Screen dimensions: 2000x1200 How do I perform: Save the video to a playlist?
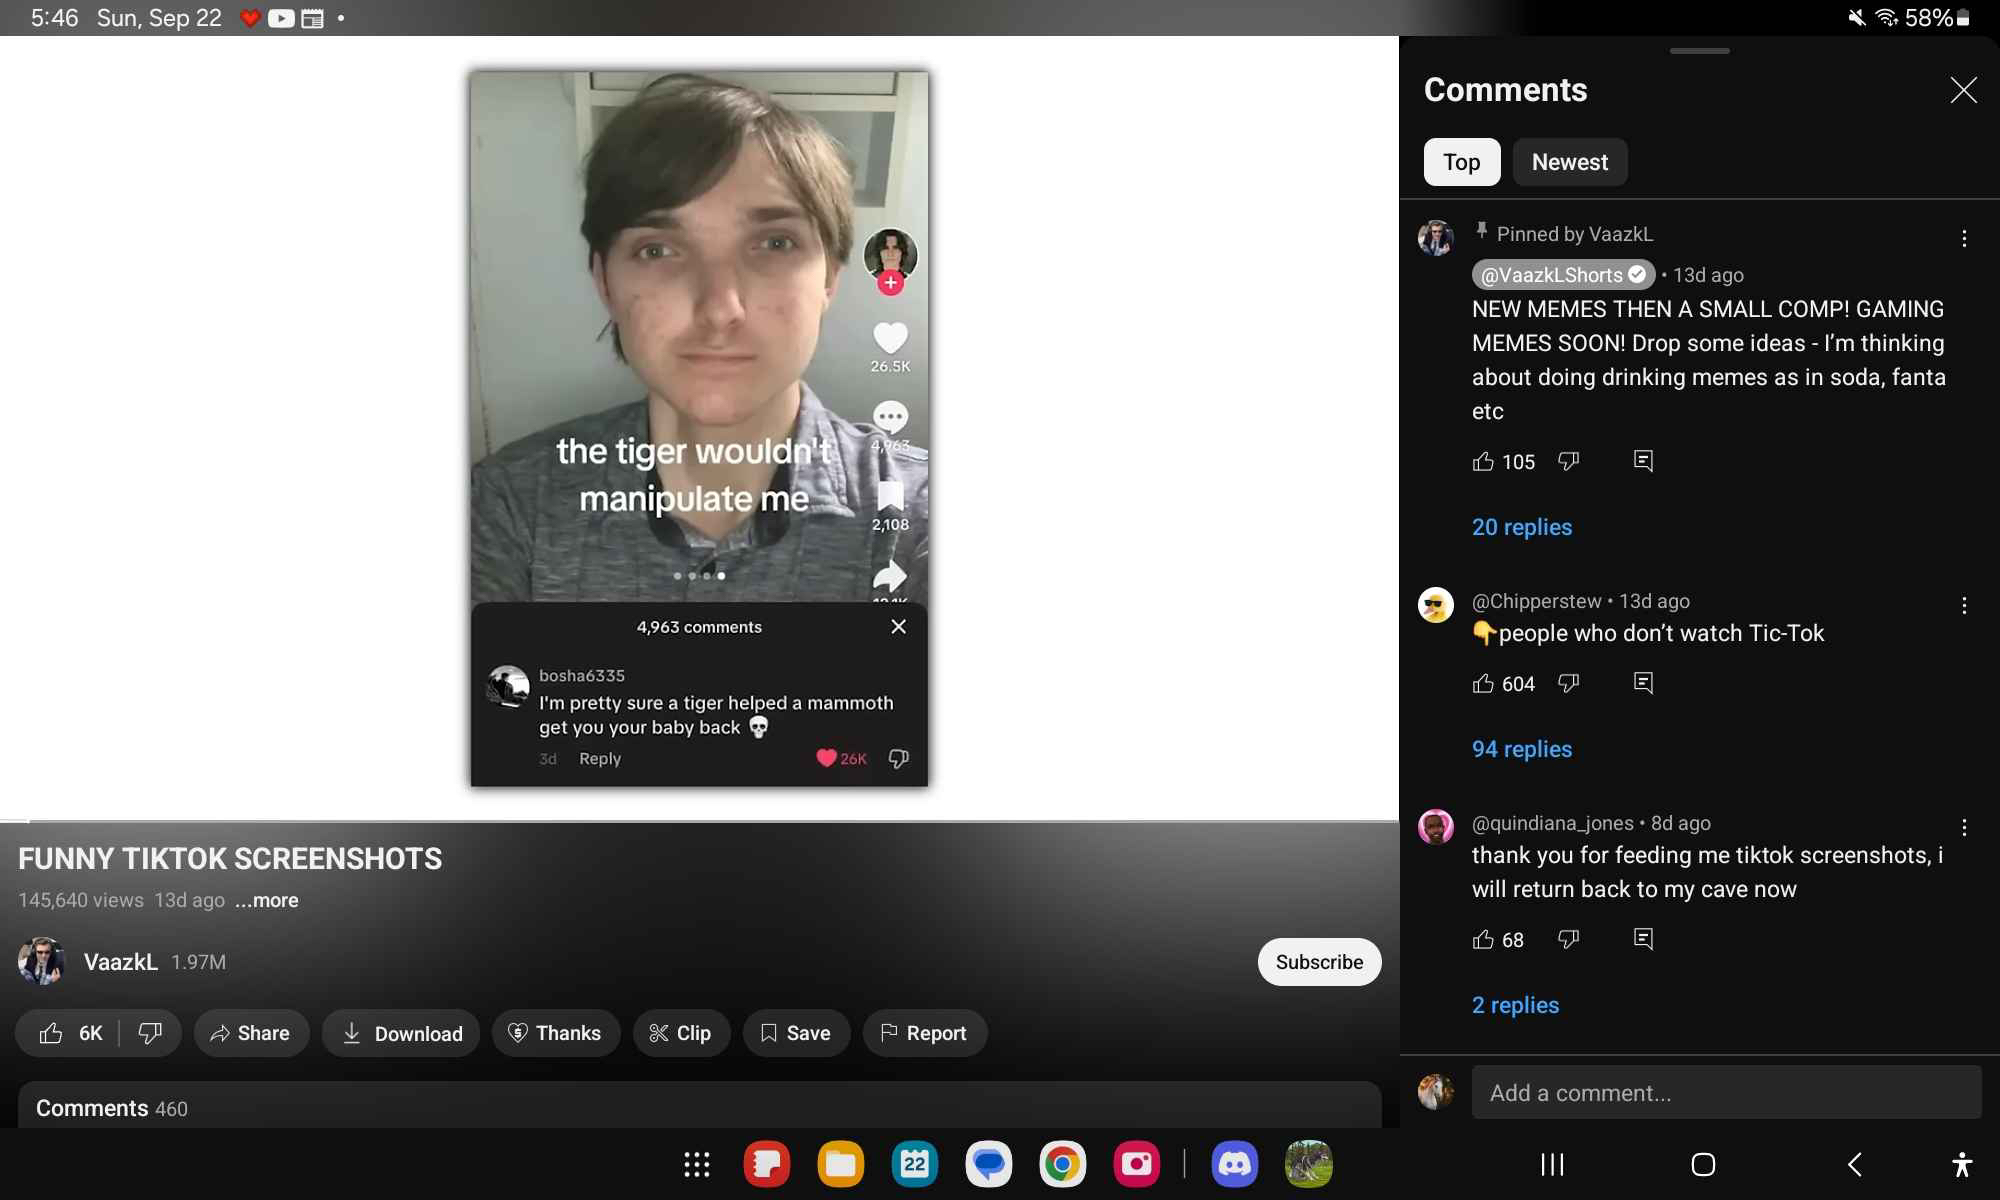click(x=796, y=1033)
